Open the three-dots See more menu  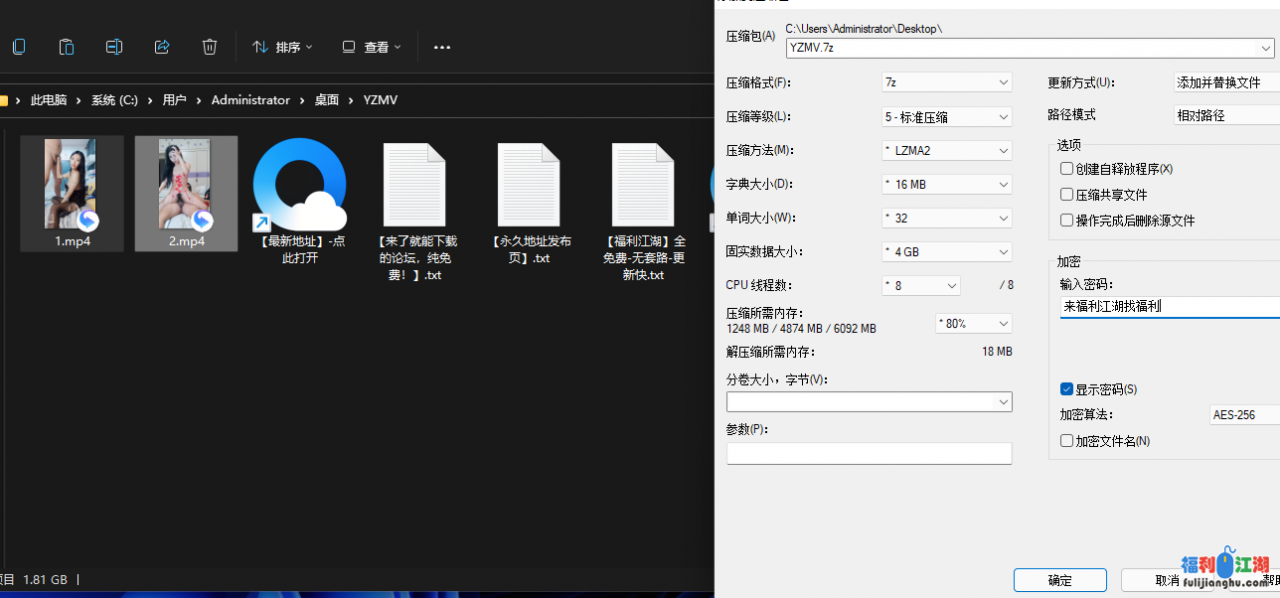[x=442, y=47]
